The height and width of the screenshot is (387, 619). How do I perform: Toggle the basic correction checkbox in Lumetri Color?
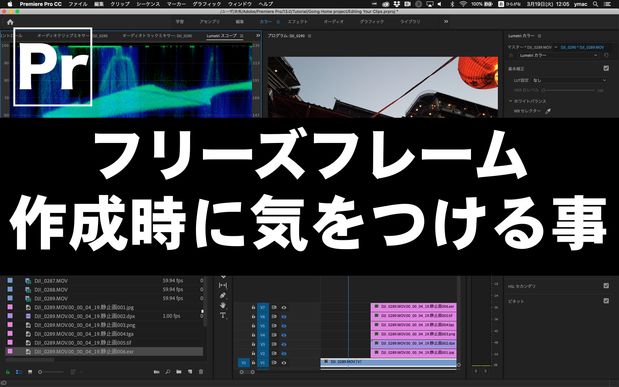coord(606,68)
